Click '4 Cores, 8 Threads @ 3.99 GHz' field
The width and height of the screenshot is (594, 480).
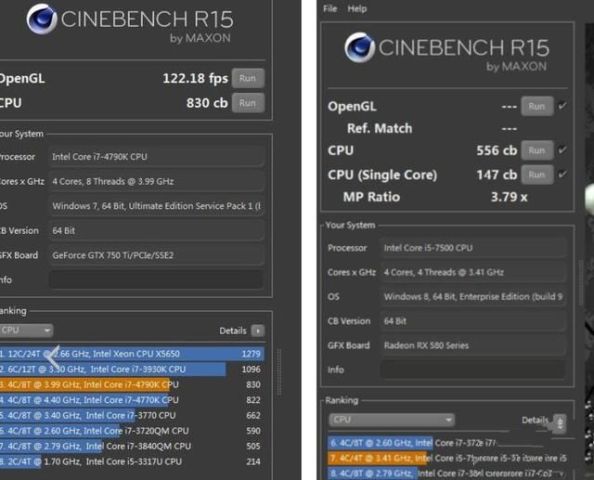[x=156, y=181]
